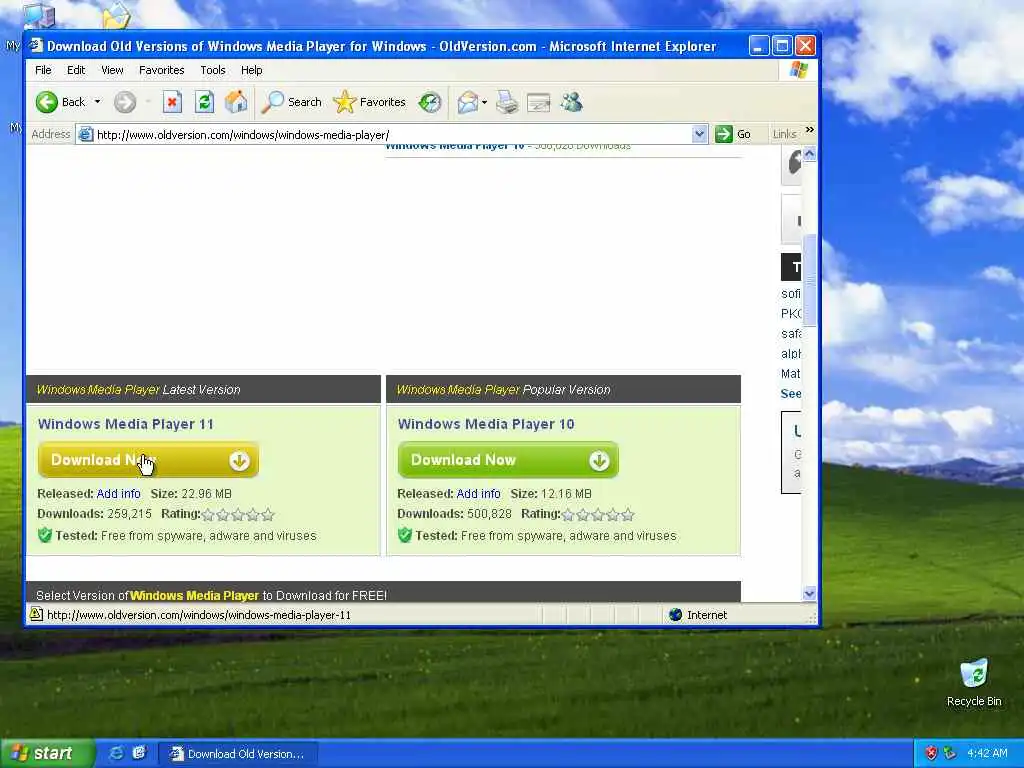Click the scrollbar down arrow
Image resolution: width=1024 pixels, height=768 pixels.
pos(809,594)
